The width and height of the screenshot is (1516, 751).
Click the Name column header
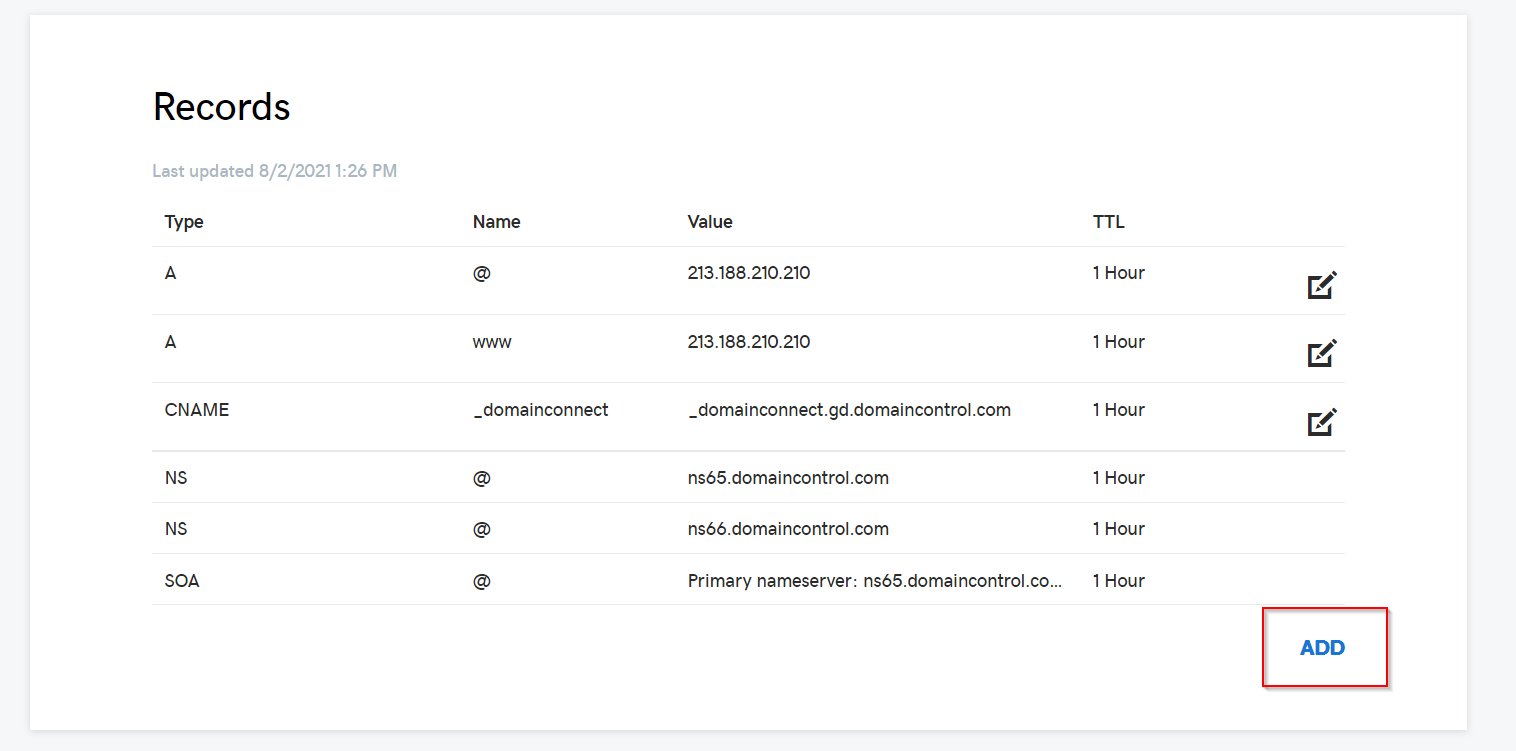point(496,222)
